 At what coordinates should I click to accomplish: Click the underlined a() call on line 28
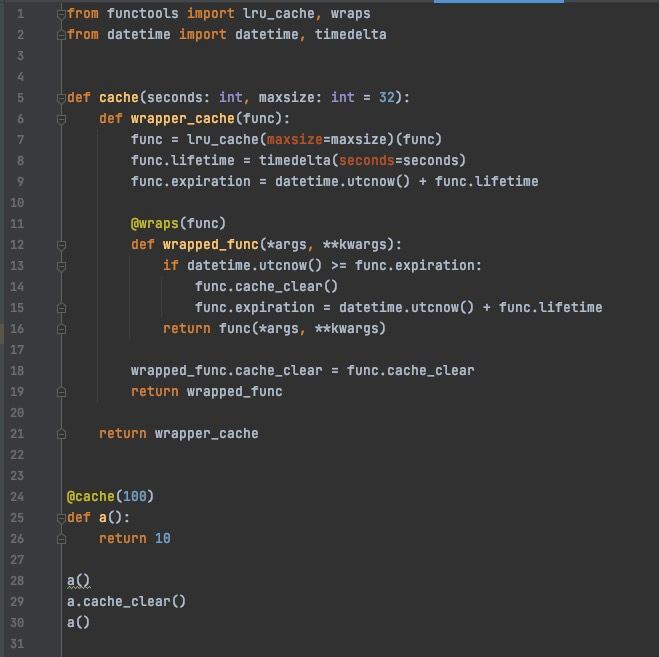pos(79,581)
